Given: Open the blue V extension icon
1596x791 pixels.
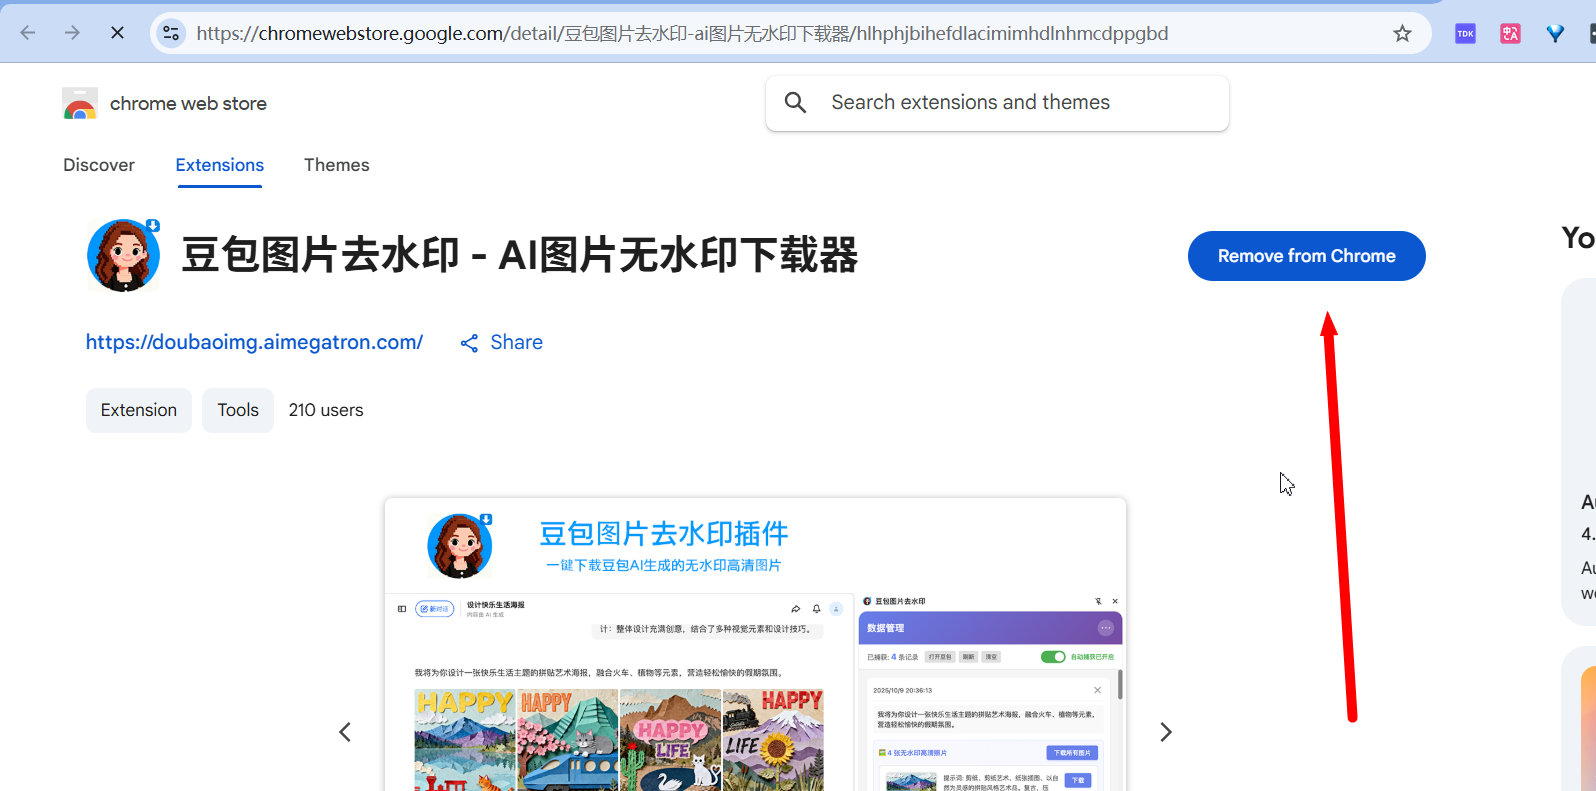Looking at the screenshot, I should coord(1555,33).
